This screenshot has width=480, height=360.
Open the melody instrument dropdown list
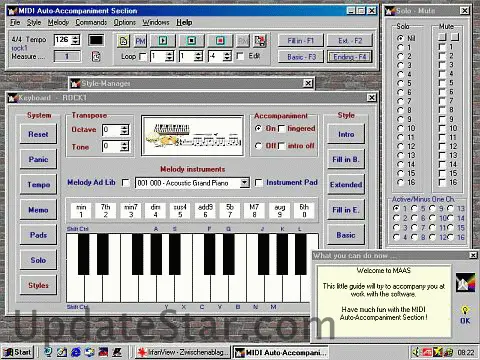coord(245,182)
